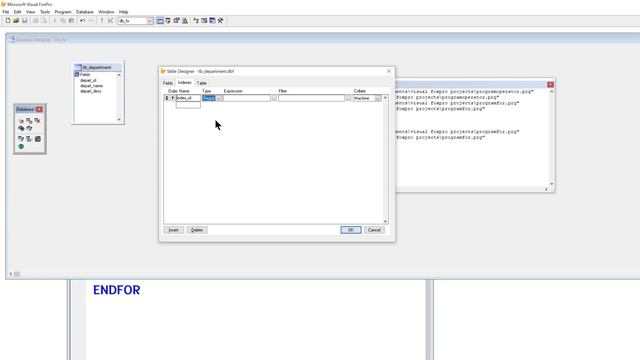The height and width of the screenshot is (360, 640).
Task: Click the Save toolbar icon
Action: [x=24, y=20]
